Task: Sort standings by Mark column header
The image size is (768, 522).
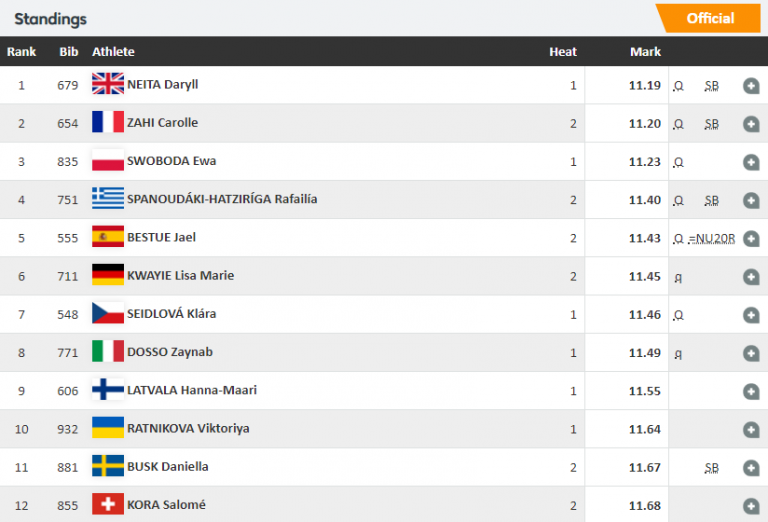Action: (x=645, y=52)
